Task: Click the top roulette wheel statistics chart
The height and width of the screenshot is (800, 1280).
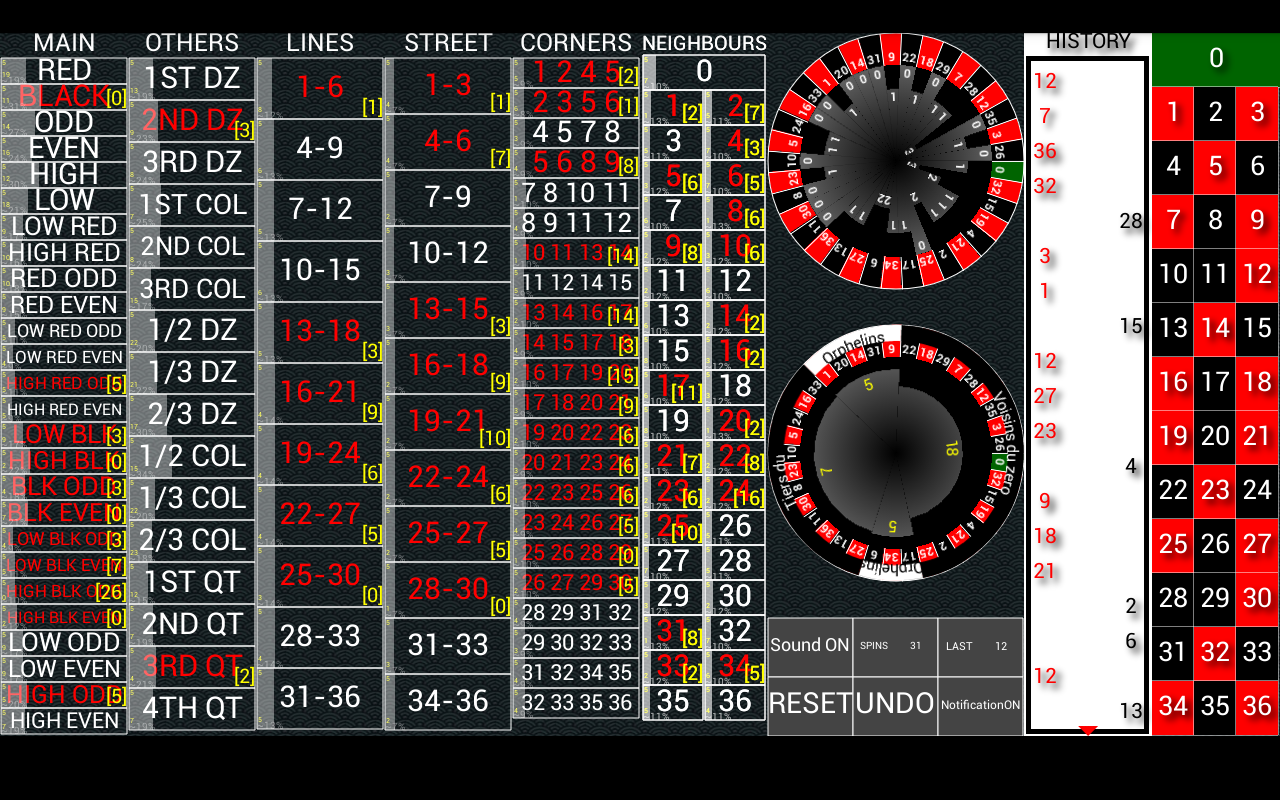Action: click(x=895, y=162)
